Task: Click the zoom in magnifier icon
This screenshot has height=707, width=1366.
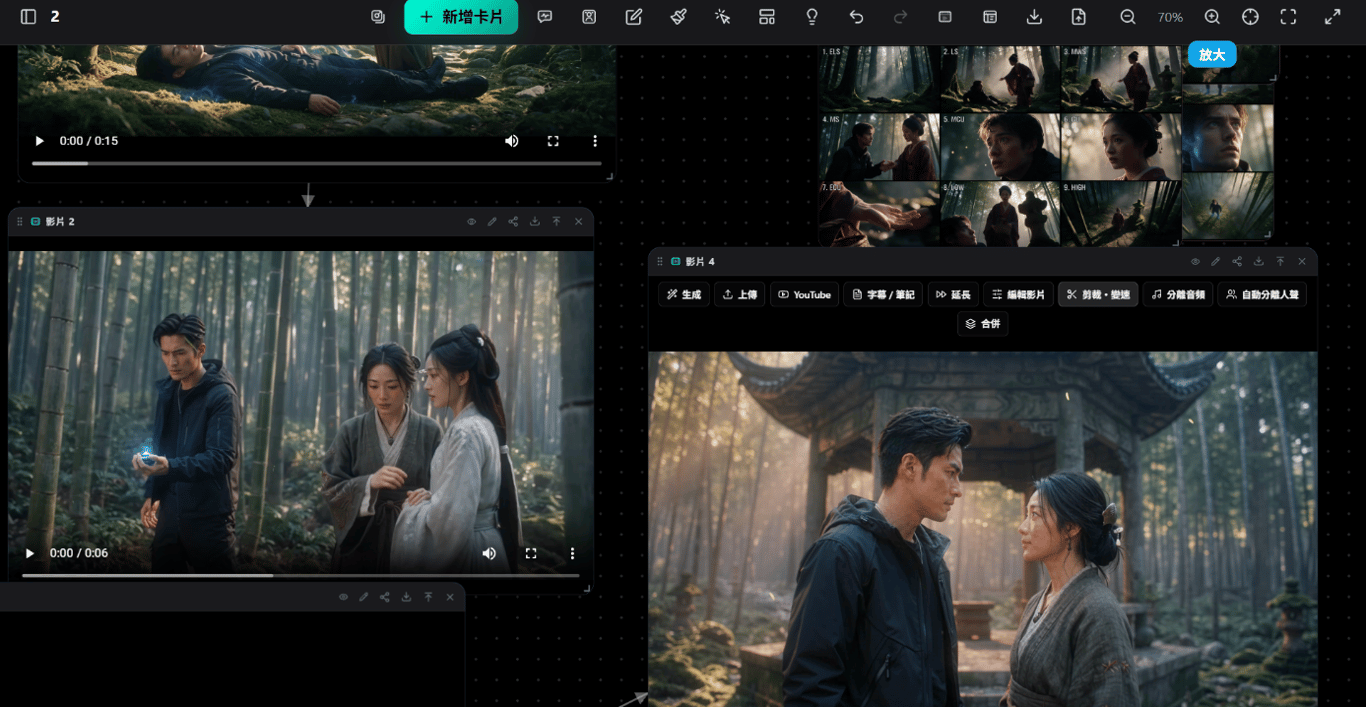Action: click(1212, 17)
